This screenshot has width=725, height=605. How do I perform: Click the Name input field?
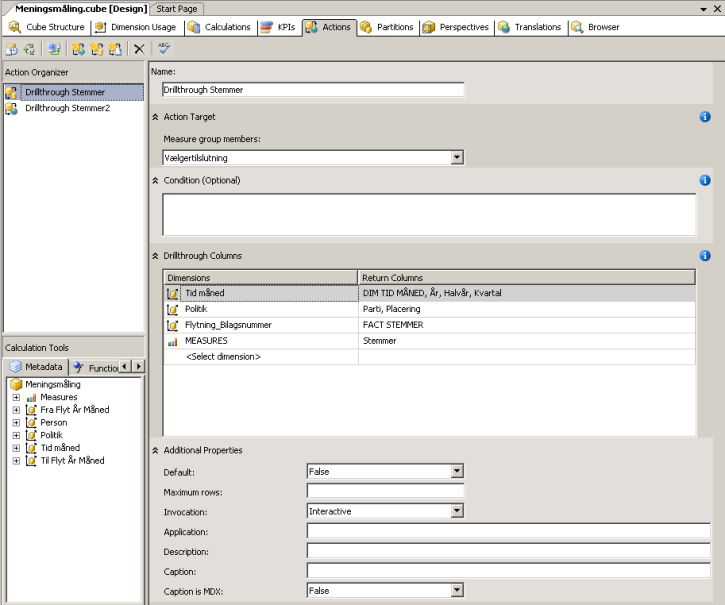coord(313,90)
